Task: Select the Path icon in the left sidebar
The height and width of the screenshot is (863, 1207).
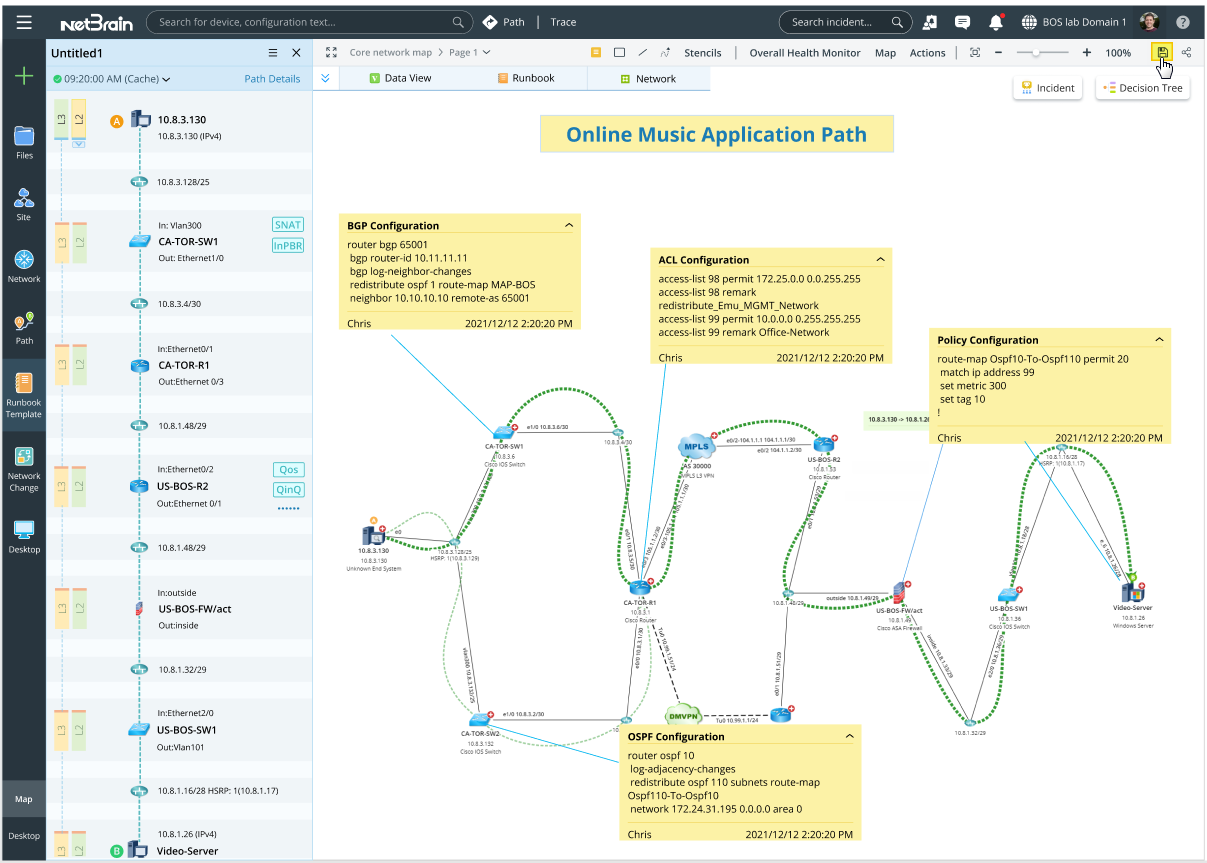Action: point(24,327)
